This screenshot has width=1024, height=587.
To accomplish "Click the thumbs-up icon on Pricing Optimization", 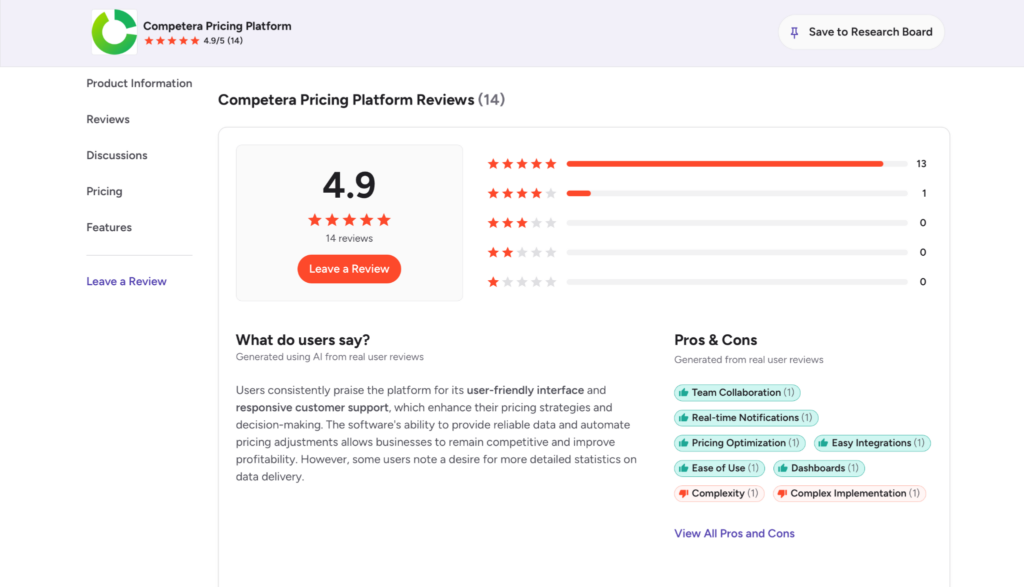I will click(683, 443).
